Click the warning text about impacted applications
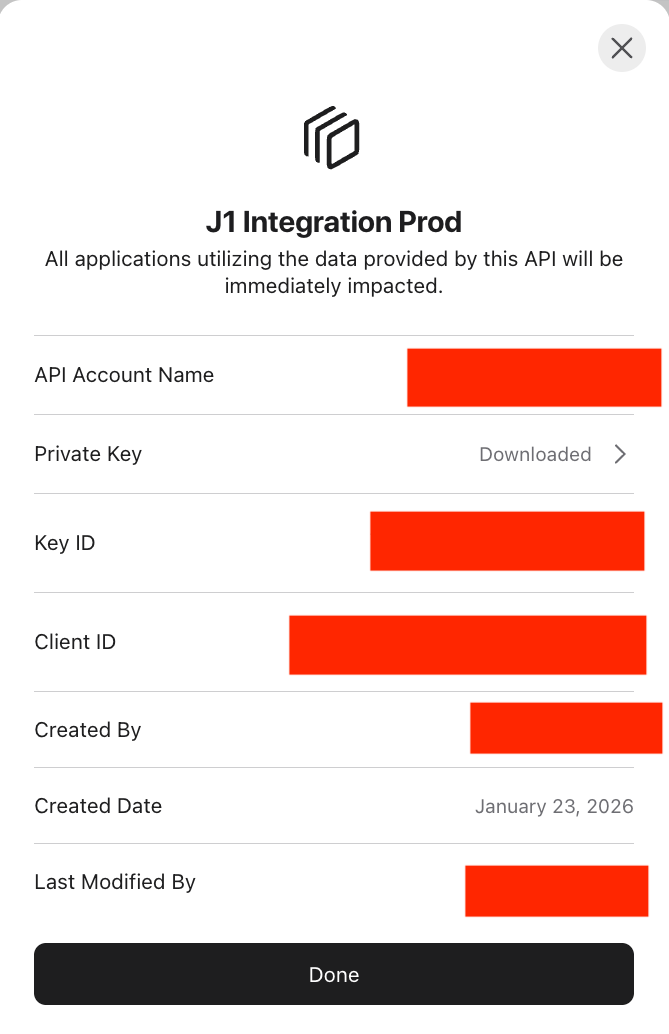 click(x=333, y=272)
